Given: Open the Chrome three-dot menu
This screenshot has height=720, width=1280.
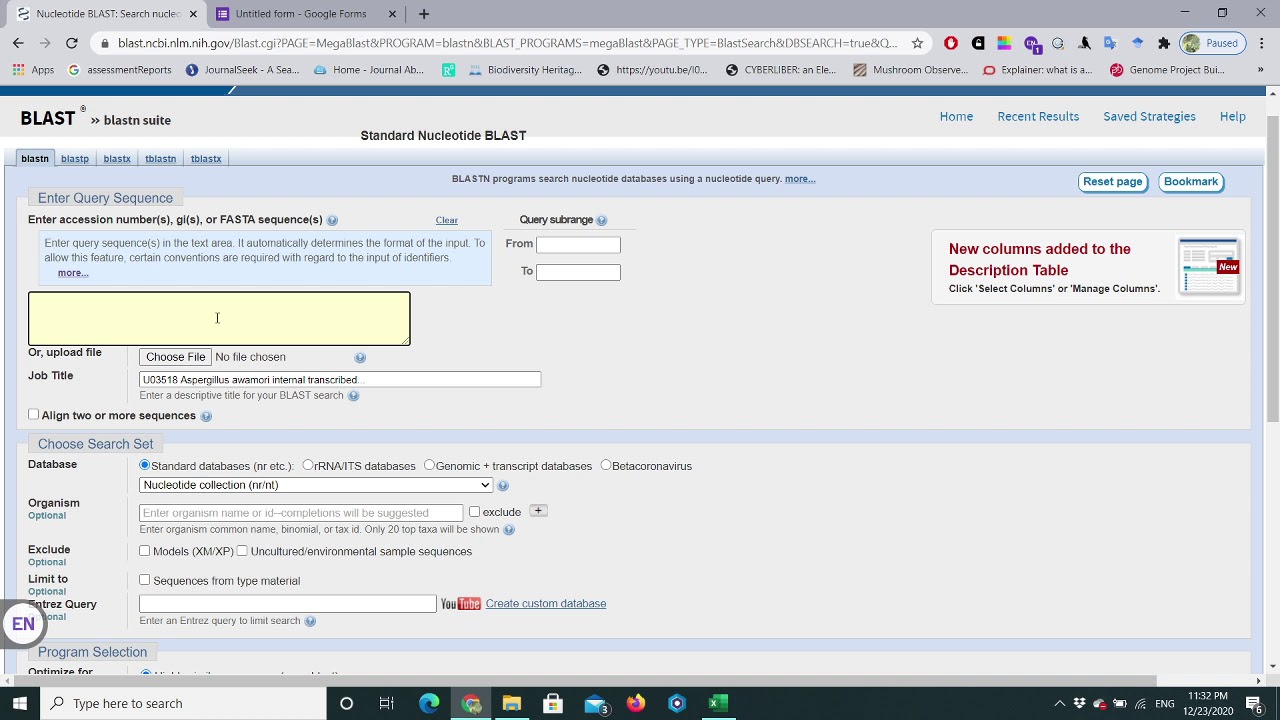Looking at the screenshot, I should tap(1262, 43).
